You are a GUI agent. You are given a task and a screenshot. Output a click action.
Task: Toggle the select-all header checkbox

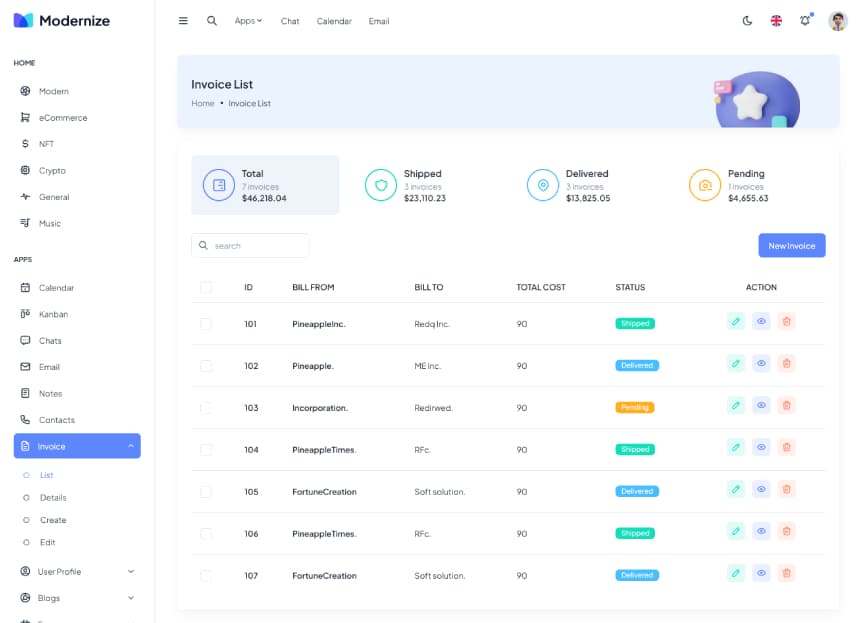tap(206, 288)
